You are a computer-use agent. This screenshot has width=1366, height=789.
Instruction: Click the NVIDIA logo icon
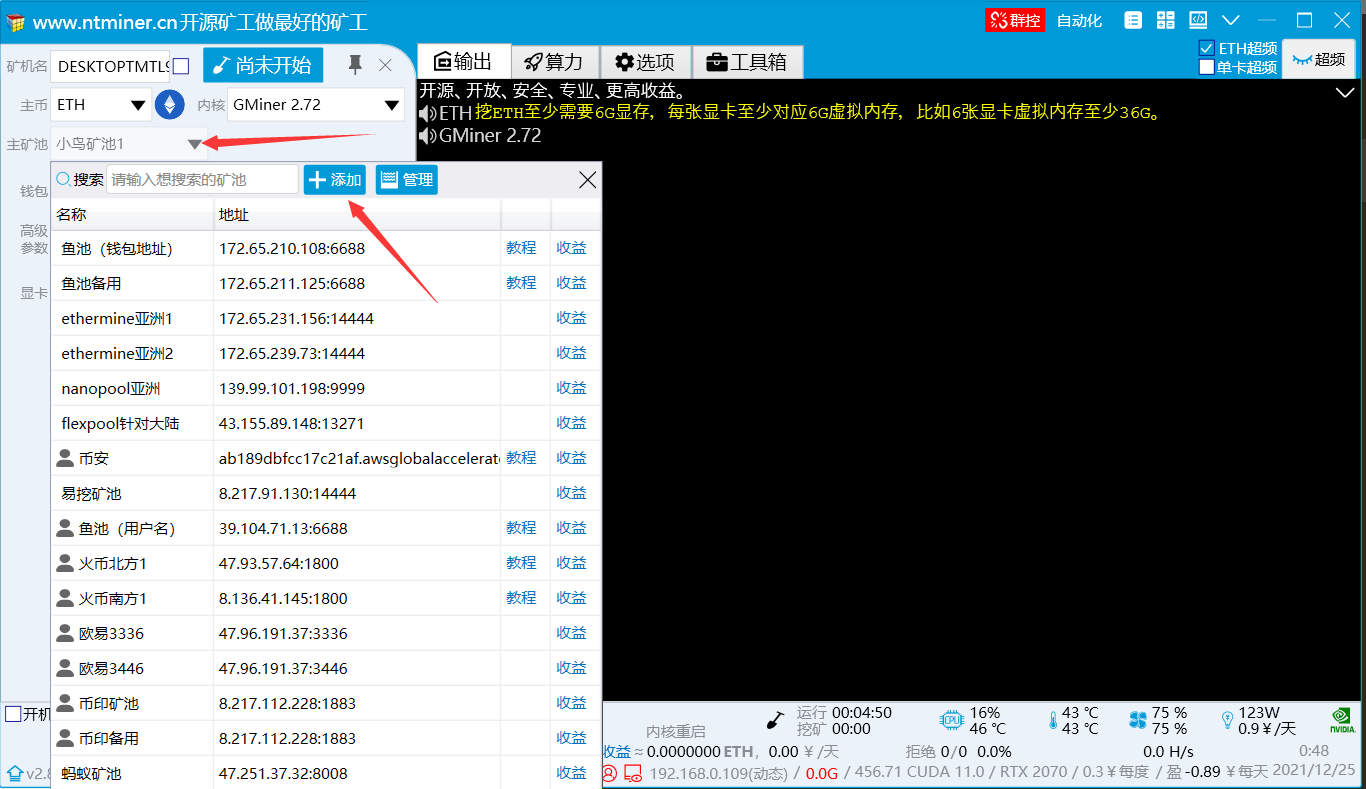coord(1342,720)
